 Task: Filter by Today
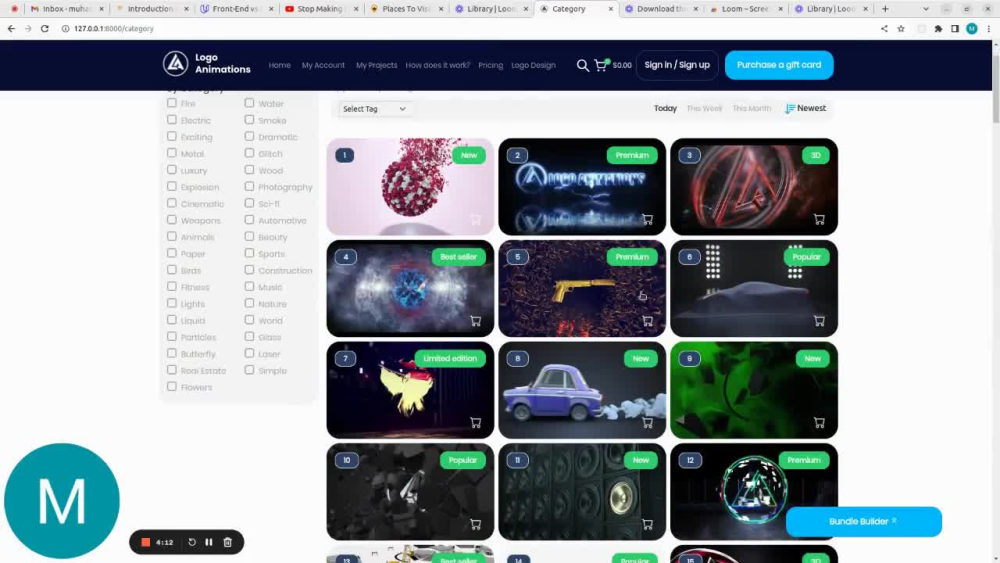665,108
